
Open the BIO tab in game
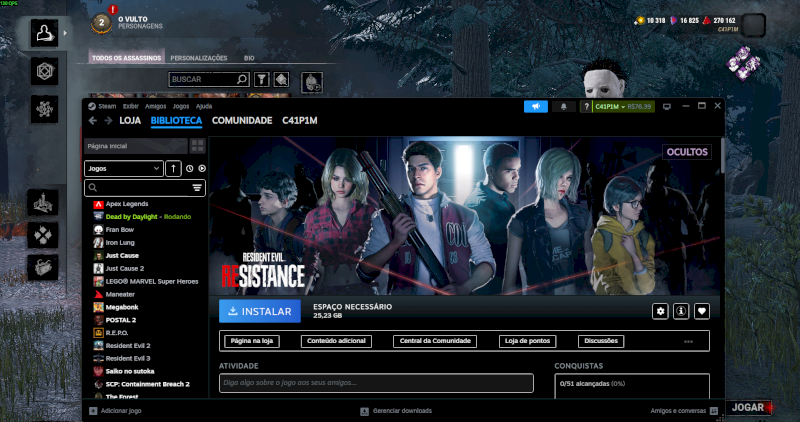tap(249, 58)
